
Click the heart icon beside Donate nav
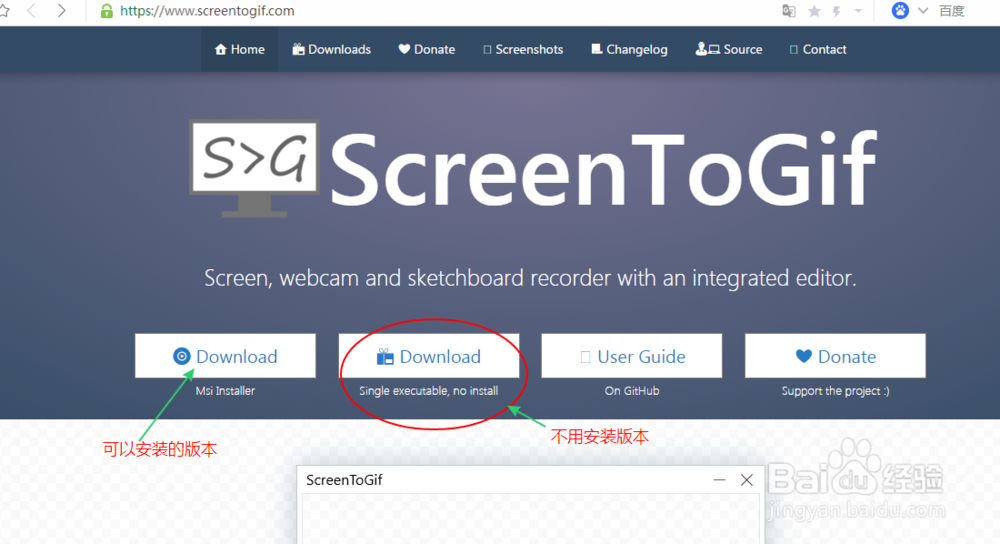[404, 48]
